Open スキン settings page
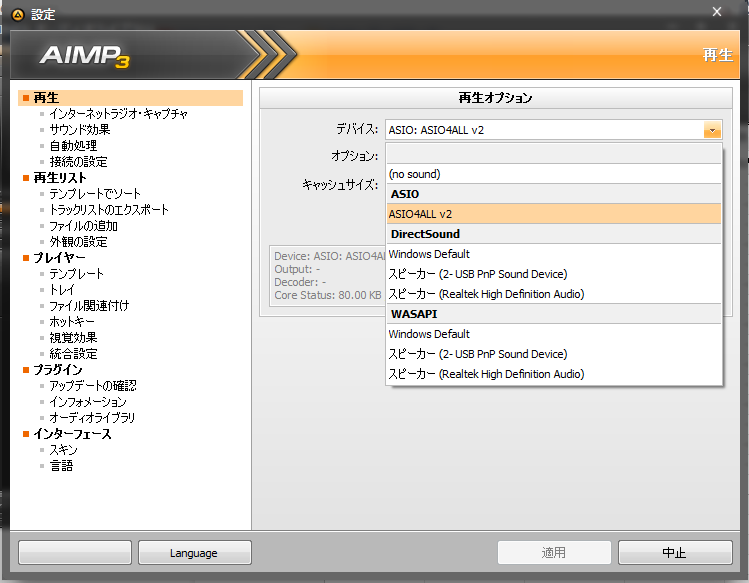 (x=63, y=450)
